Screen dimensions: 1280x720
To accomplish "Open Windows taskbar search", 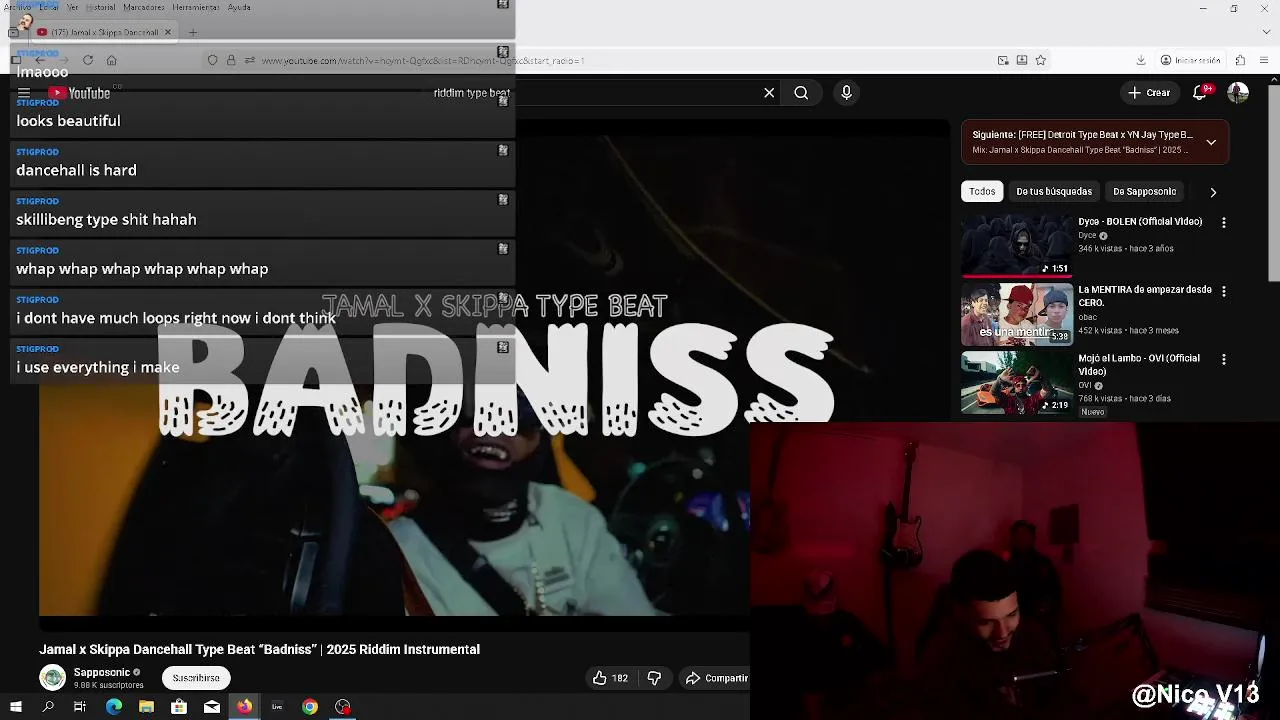I will pyautogui.click(x=48, y=707).
